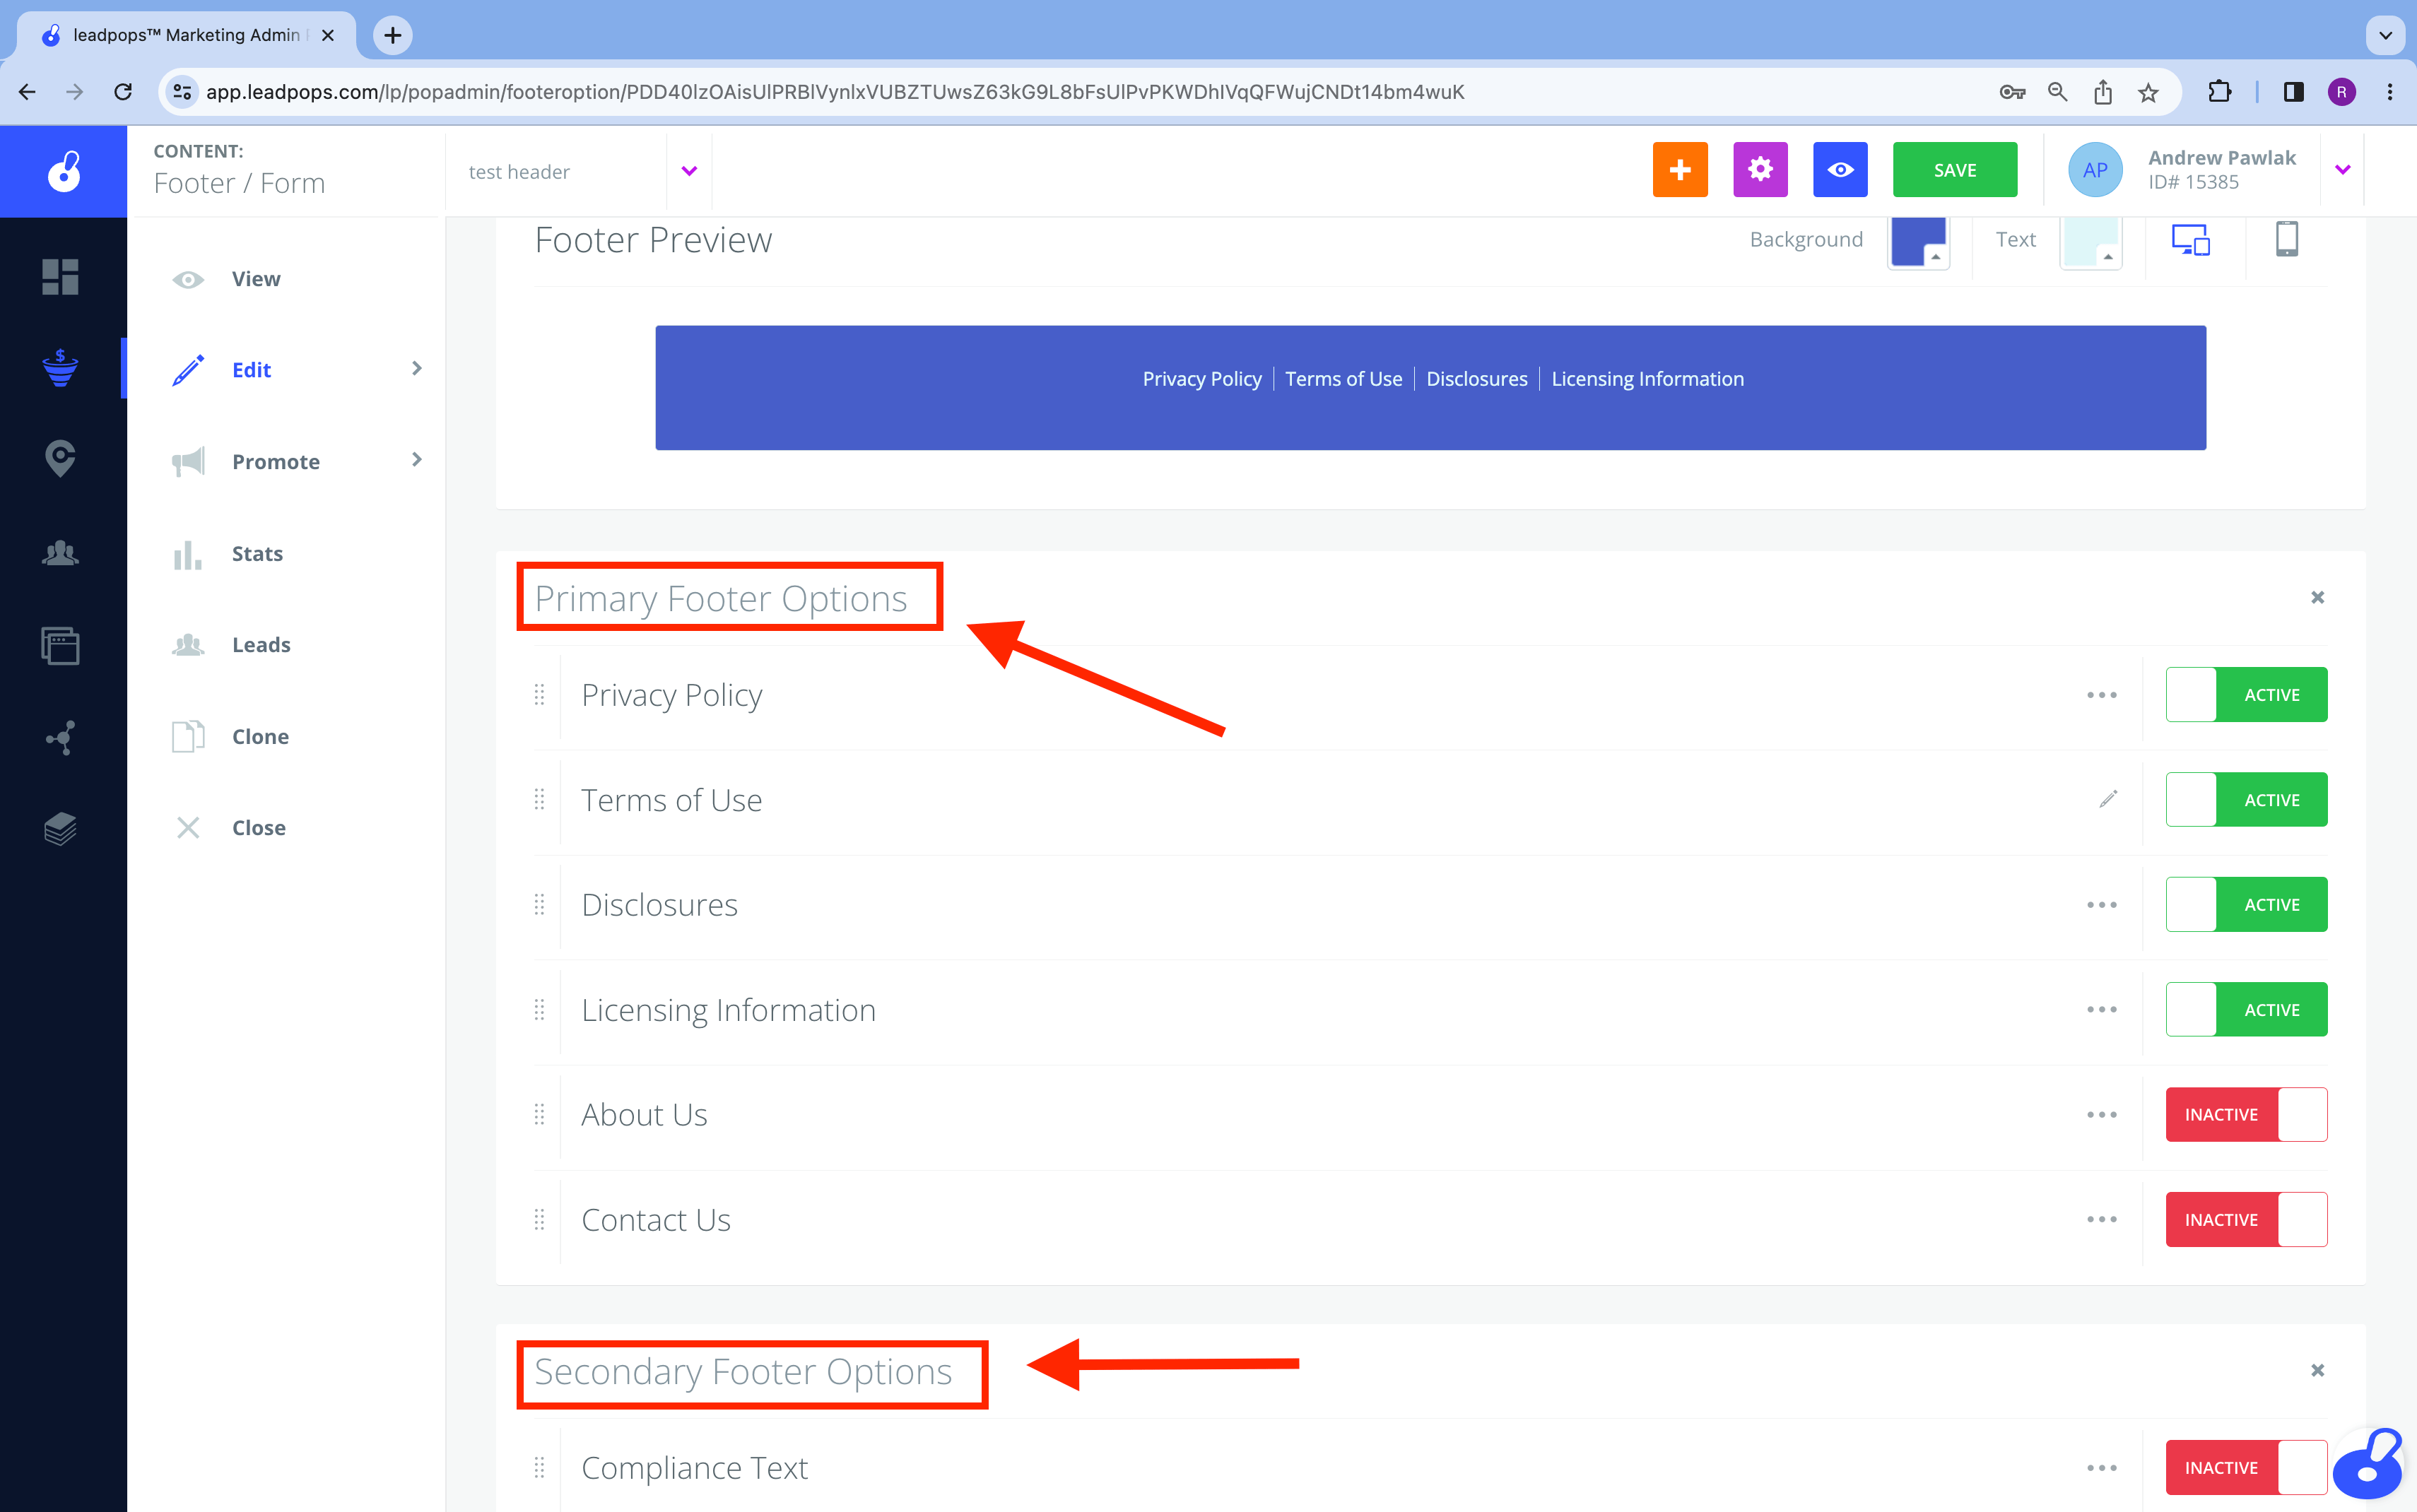
Task: Open the three-dot menu for Compliance Text
Action: pyautogui.click(x=2102, y=1468)
